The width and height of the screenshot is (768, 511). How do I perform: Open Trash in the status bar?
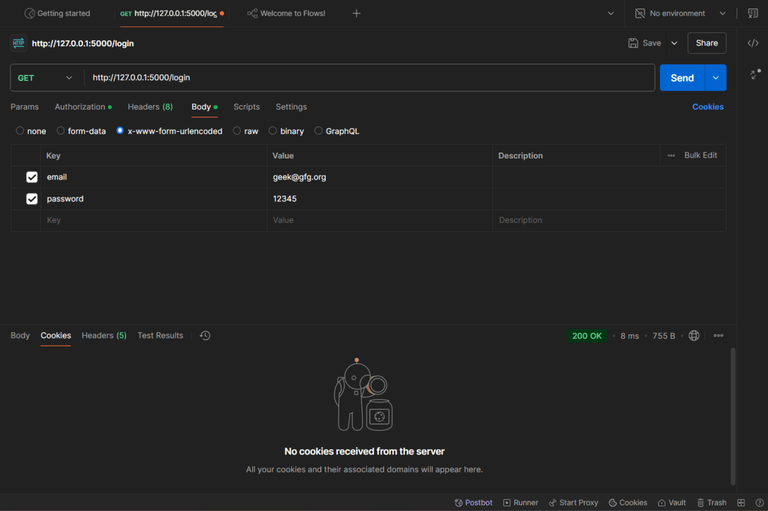(712, 503)
